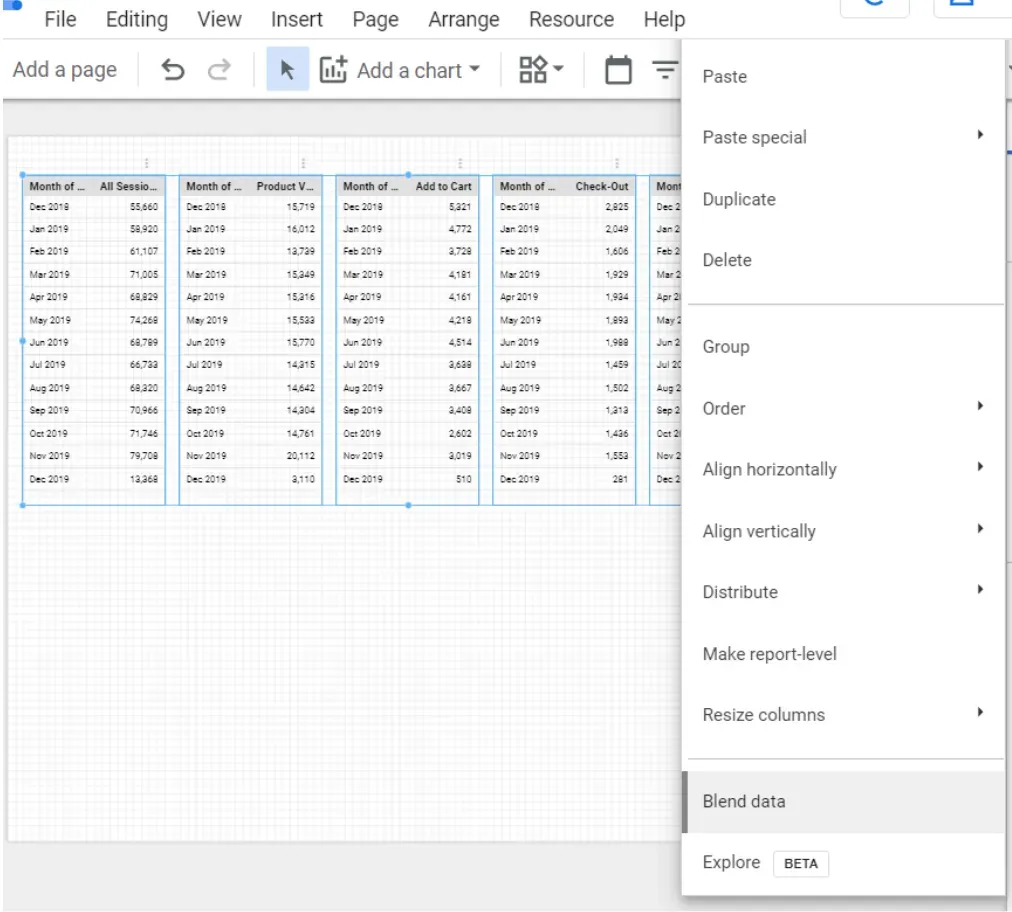Open the Page menu
Image resolution: width=1012 pixels, height=912 pixels.
376,19
